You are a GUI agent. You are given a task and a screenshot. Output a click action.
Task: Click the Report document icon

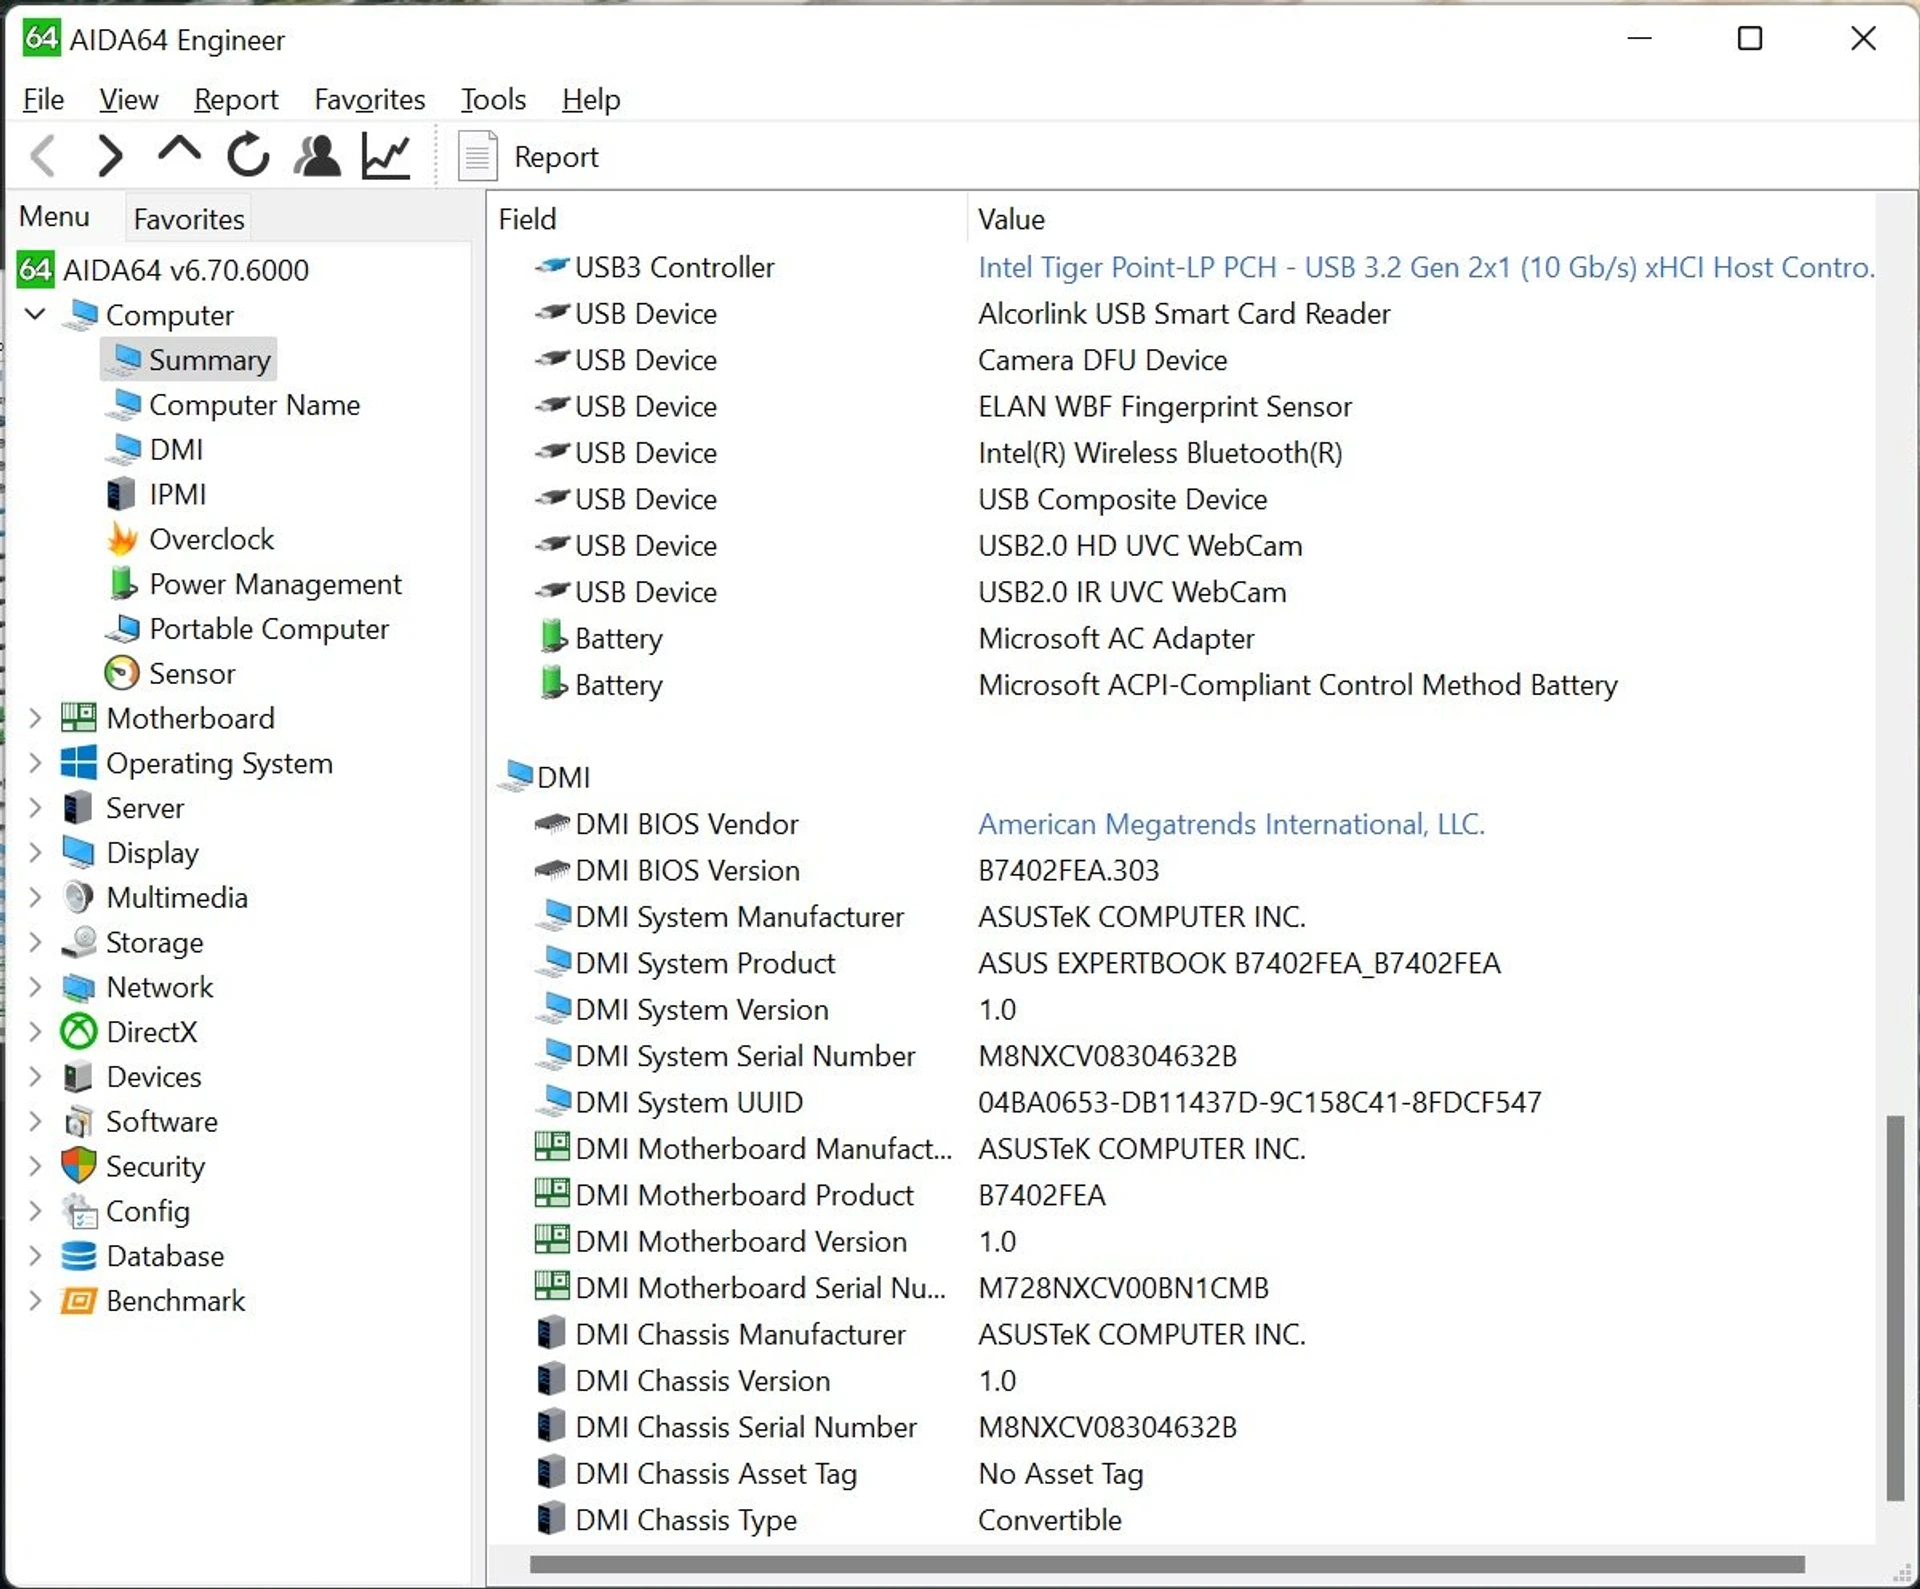(477, 157)
